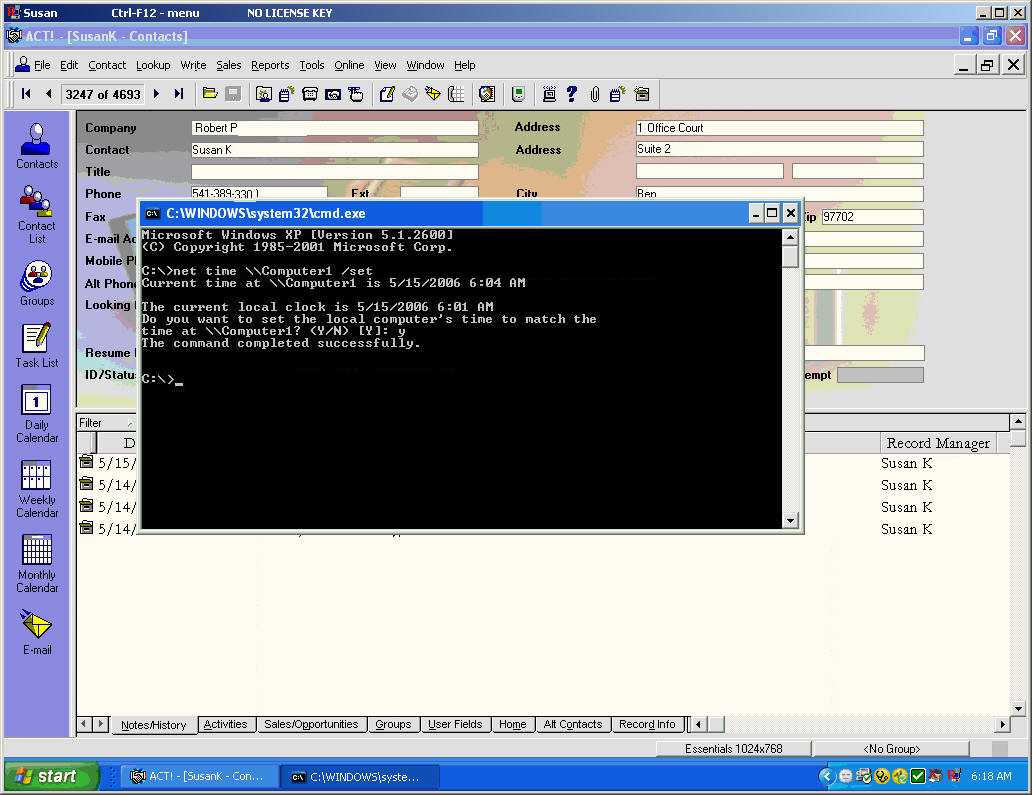Expand the Filter section in Notes/History
This screenshot has width=1032, height=795.
[x=105, y=423]
